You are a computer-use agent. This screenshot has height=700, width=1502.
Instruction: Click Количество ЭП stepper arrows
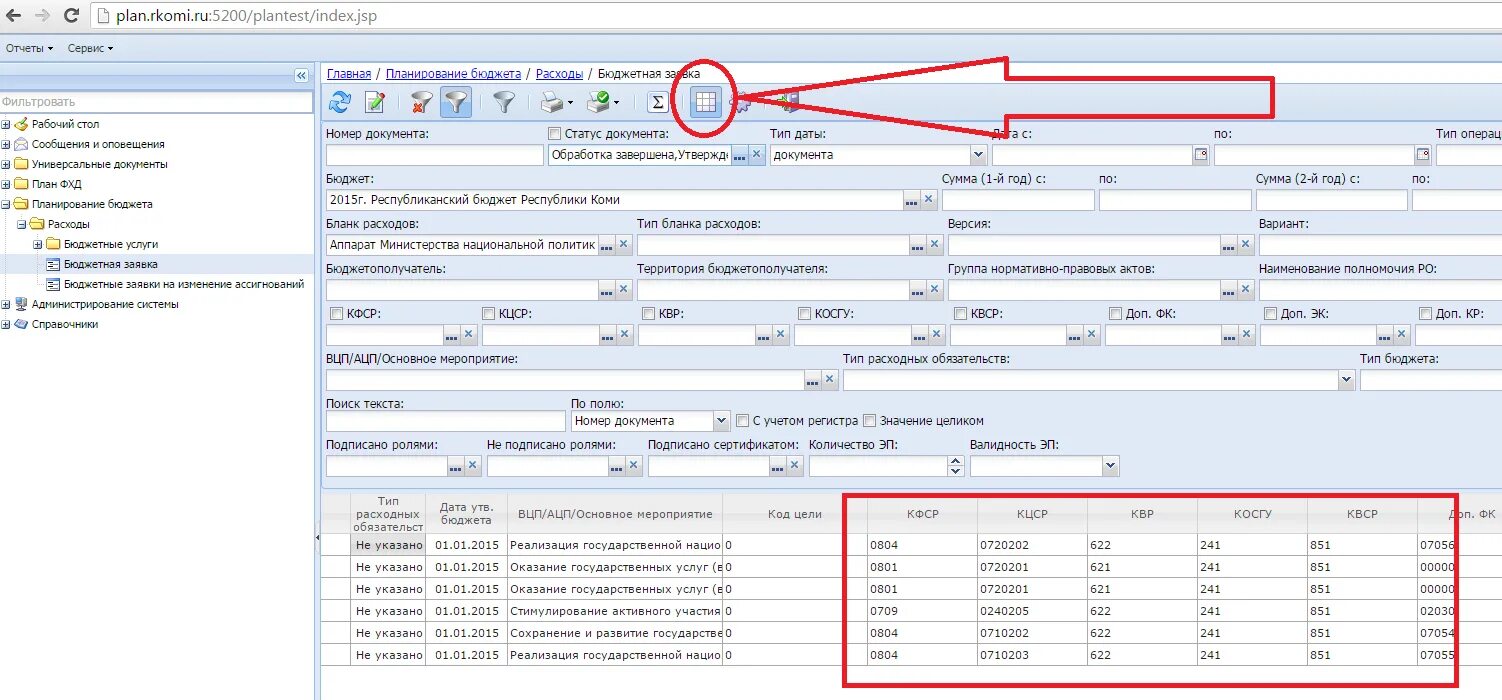[955, 466]
